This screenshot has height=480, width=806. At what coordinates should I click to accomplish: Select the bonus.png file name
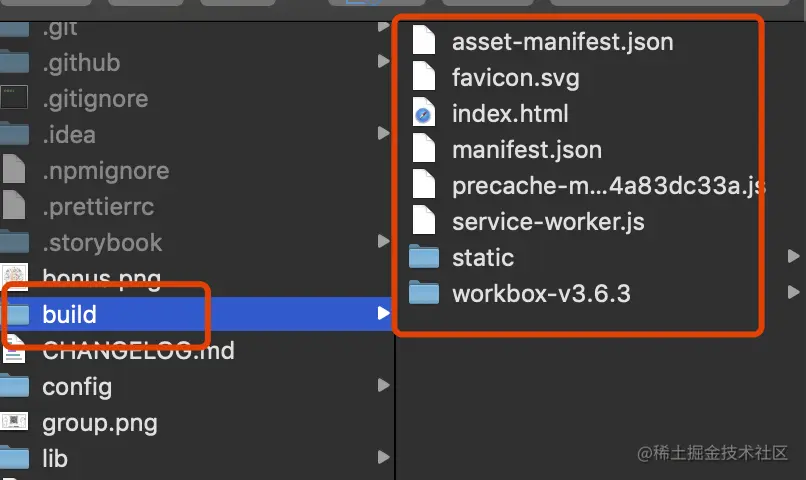point(101,279)
